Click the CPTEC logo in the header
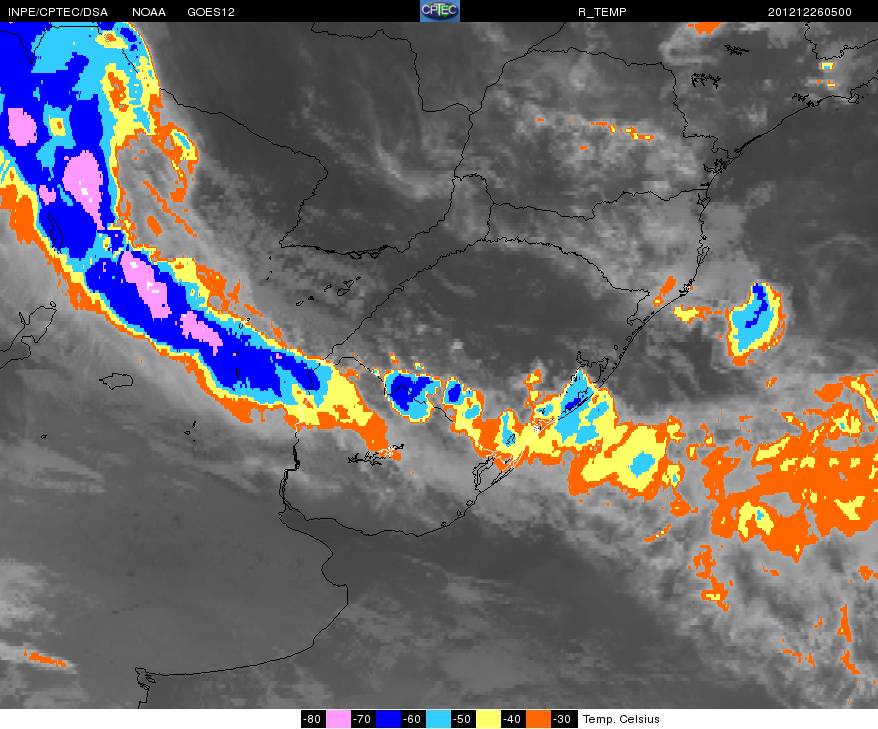The image size is (878, 729). [440, 11]
